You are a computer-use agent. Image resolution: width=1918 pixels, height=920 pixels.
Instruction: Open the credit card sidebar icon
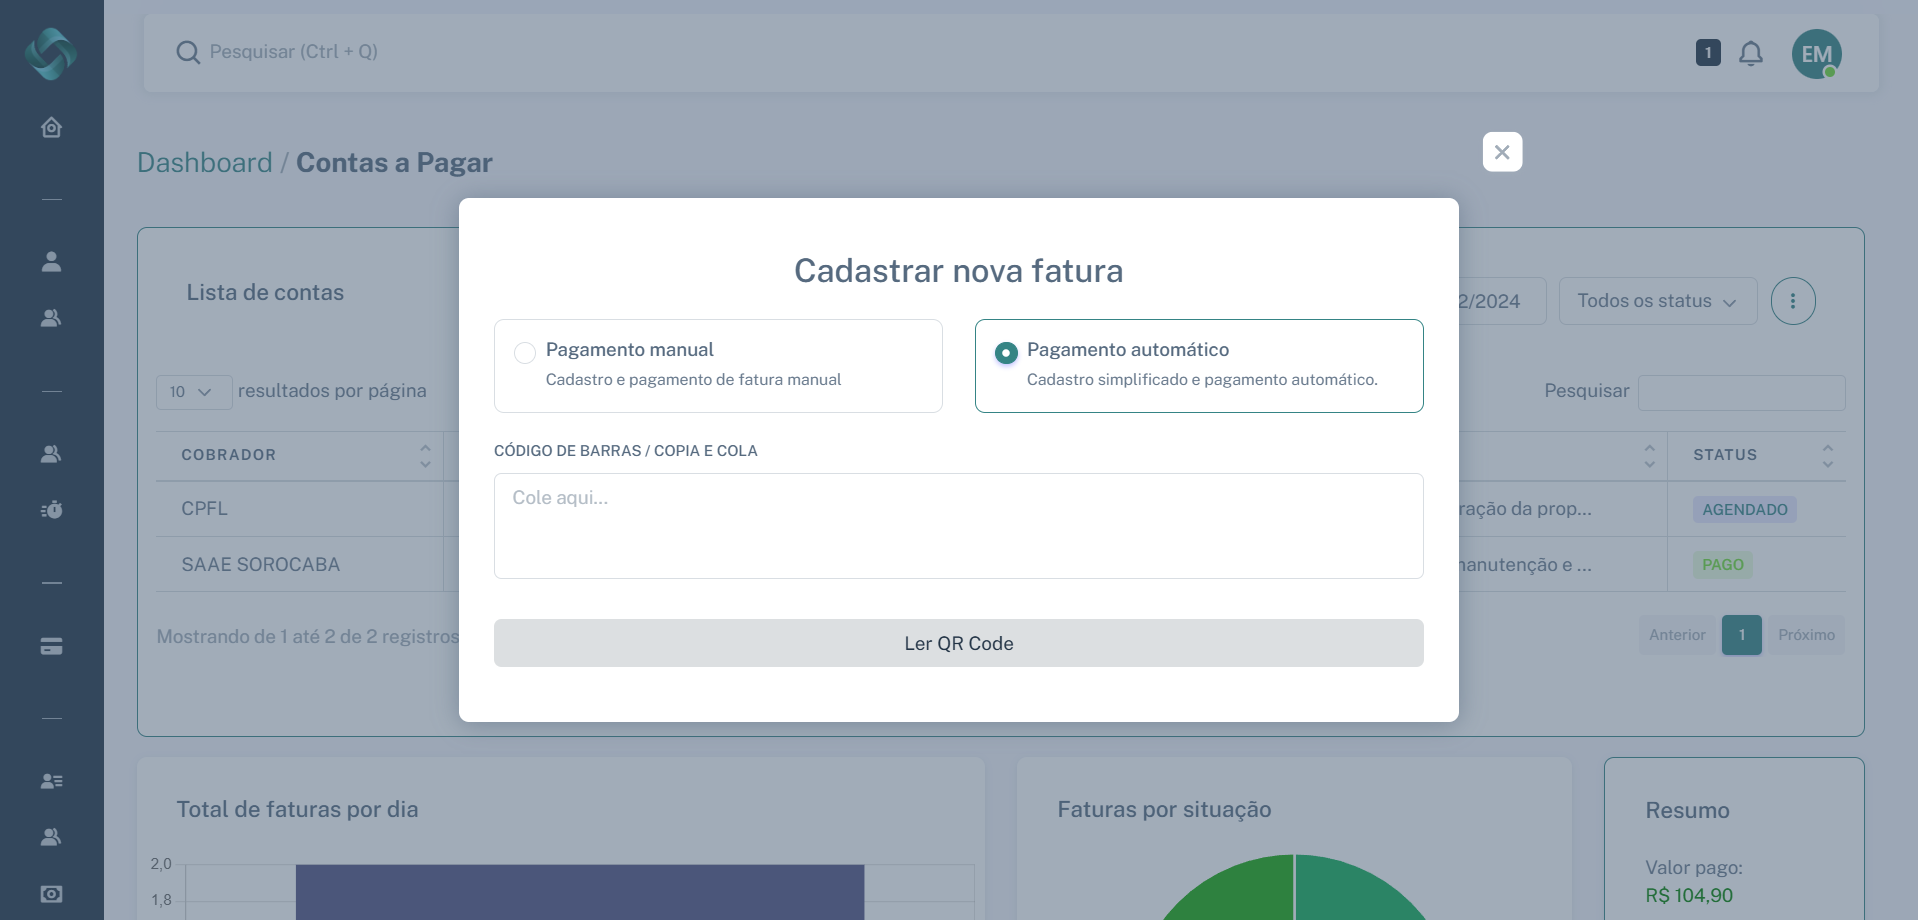pyautogui.click(x=51, y=647)
